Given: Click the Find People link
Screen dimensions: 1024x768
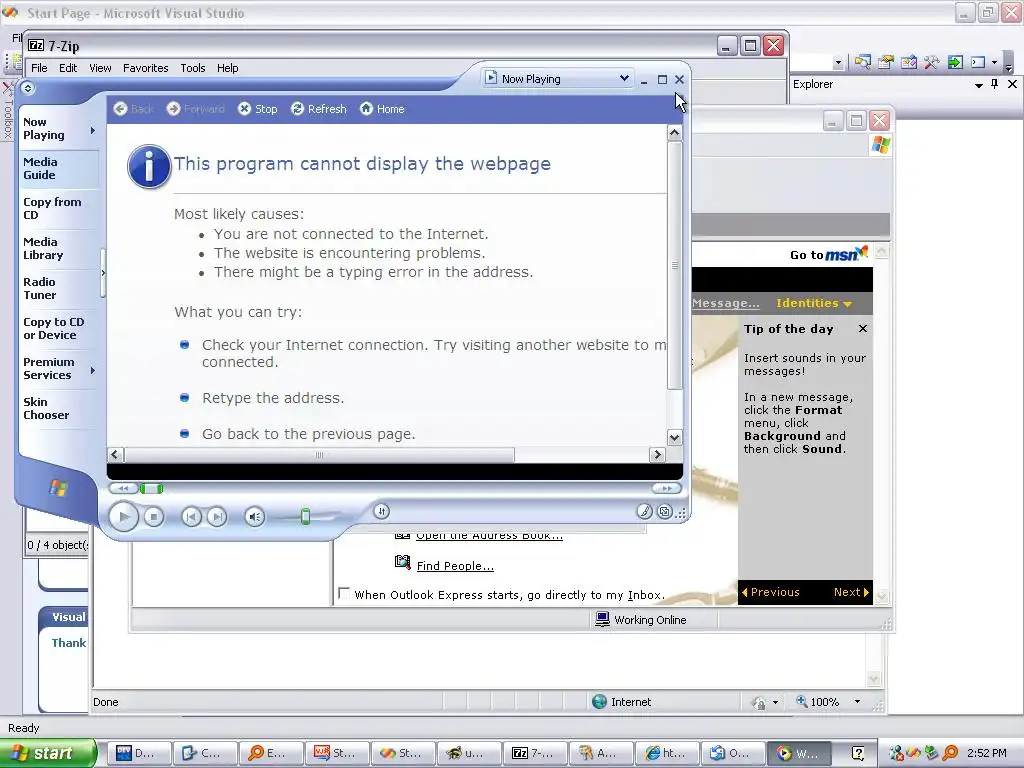Looking at the screenshot, I should (x=455, y=566).
